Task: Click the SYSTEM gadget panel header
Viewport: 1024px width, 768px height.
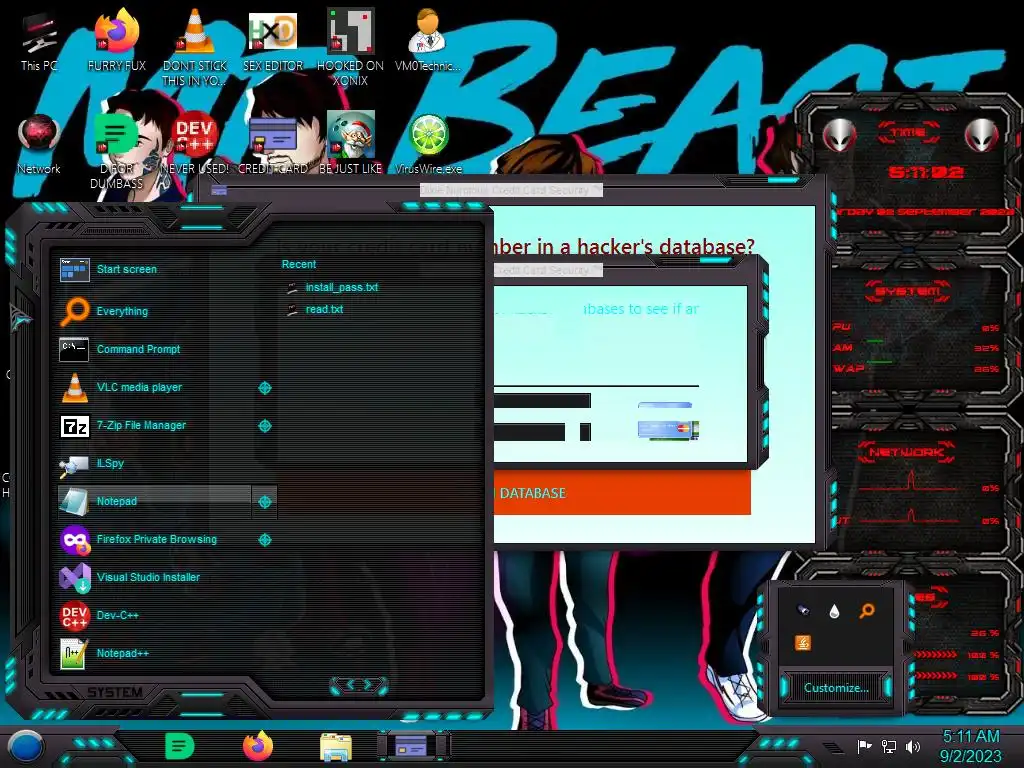Action: [x=908, y=291]
